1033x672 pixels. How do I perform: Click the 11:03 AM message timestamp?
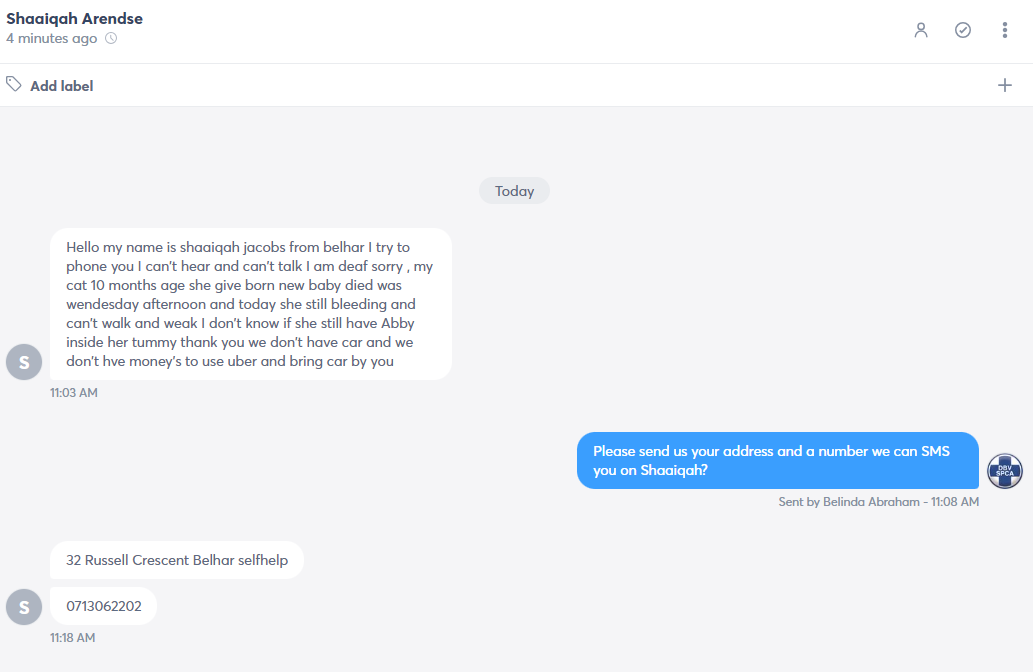point(74,393)
